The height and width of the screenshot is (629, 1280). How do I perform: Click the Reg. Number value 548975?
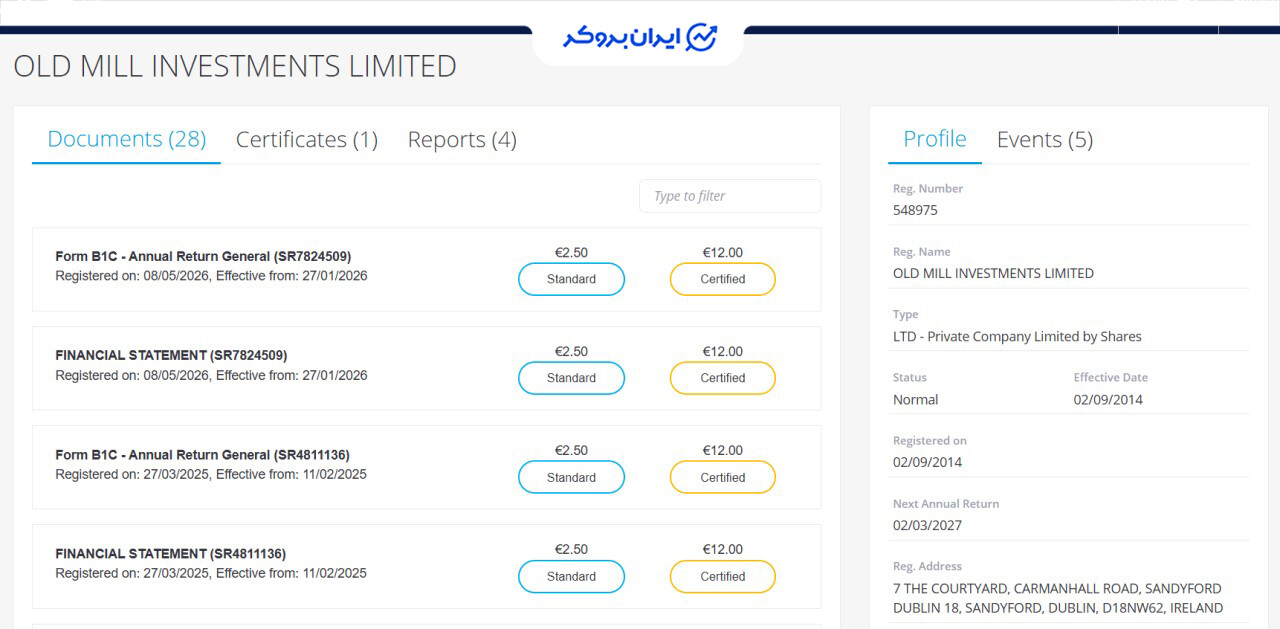coord(915,210)
